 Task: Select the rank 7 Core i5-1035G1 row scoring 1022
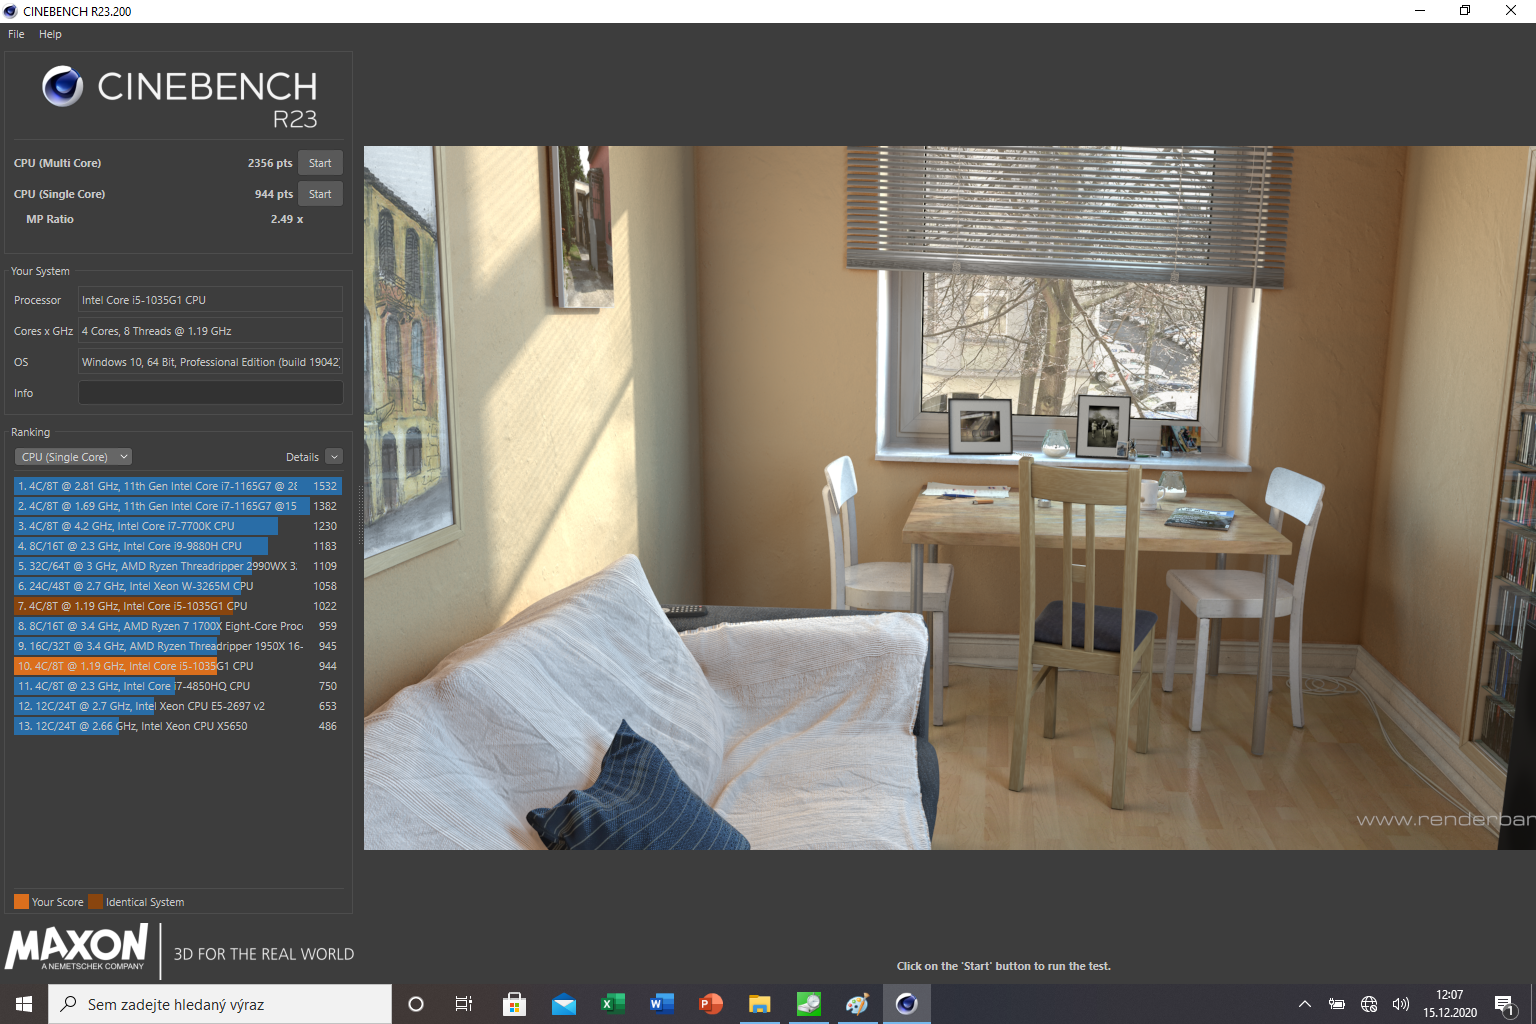[178, 606]
